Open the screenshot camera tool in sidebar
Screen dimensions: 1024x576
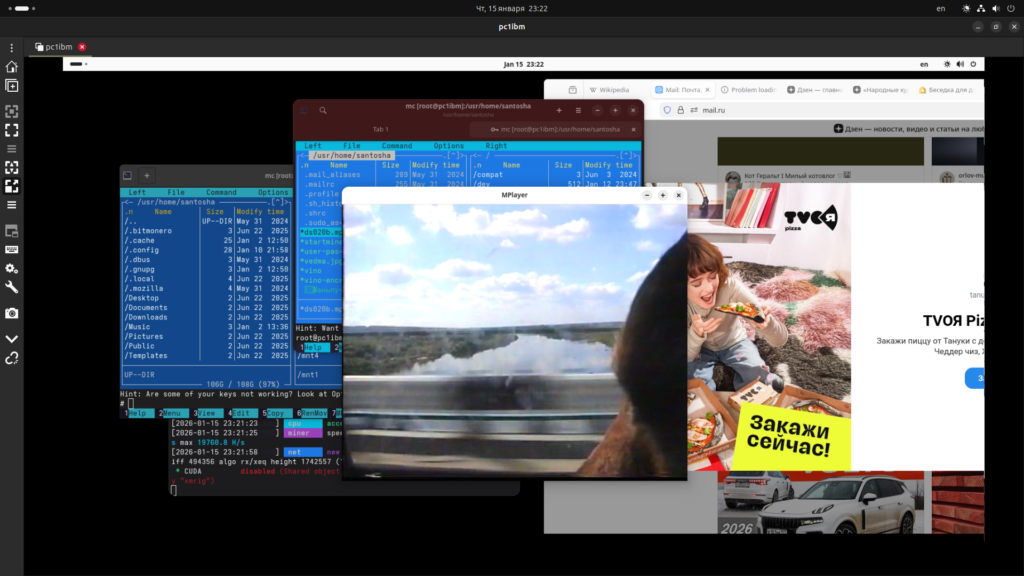point(12,313)
